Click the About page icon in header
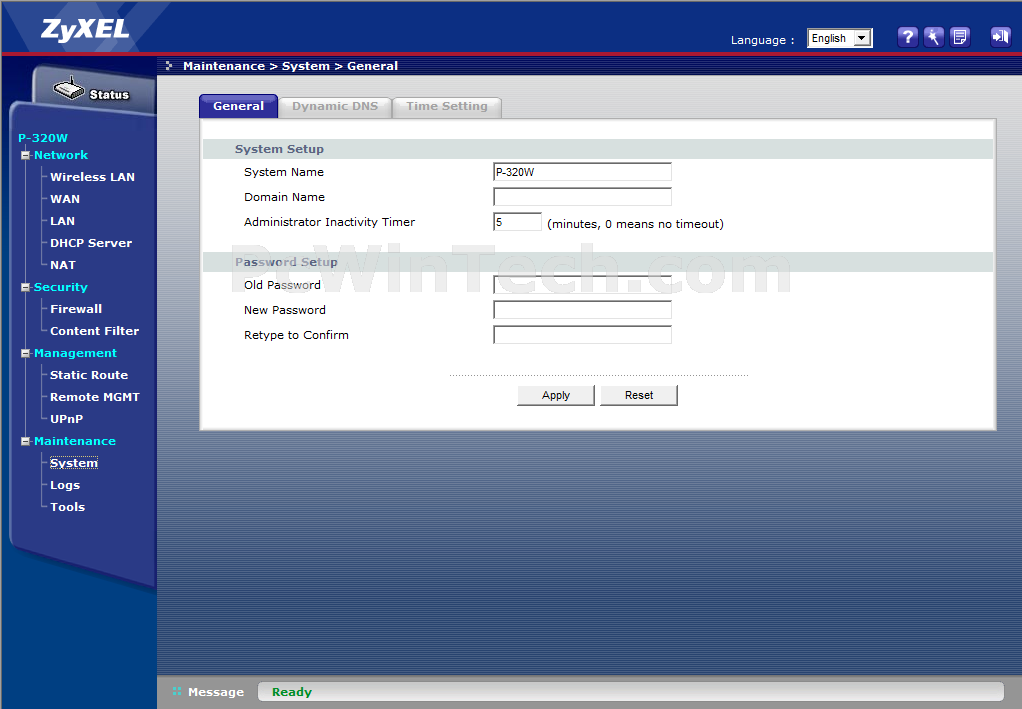 pyautogui.click(x=960, y=37)
